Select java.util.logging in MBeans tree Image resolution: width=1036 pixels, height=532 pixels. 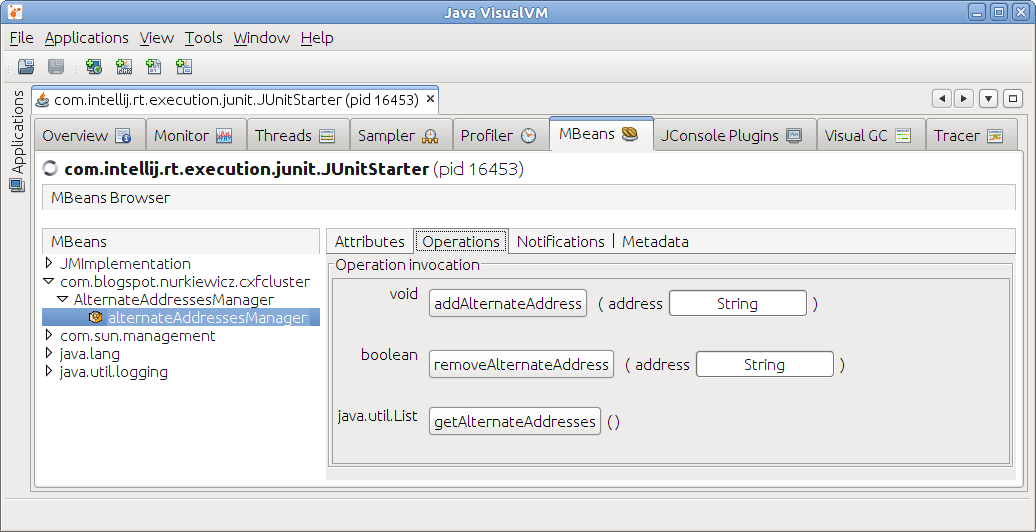click(113, 371)
